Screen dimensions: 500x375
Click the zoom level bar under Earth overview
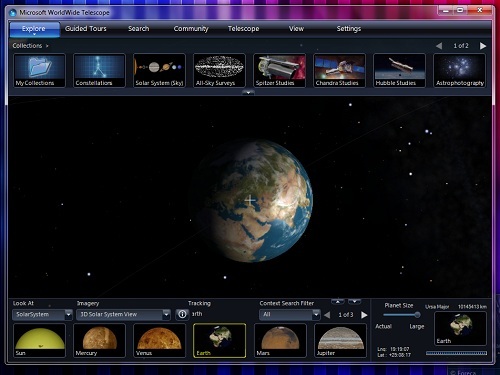click(456, 353)
